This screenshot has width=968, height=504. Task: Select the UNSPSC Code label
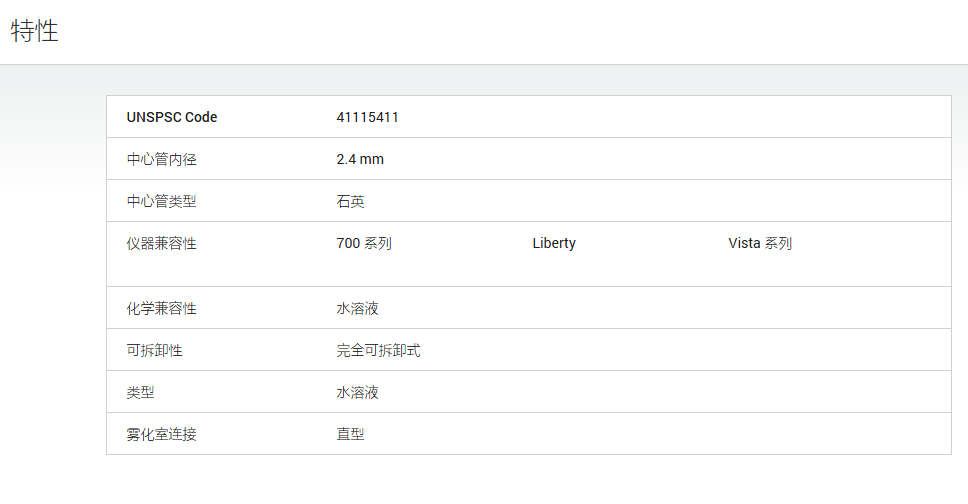[x=172, y=117]
